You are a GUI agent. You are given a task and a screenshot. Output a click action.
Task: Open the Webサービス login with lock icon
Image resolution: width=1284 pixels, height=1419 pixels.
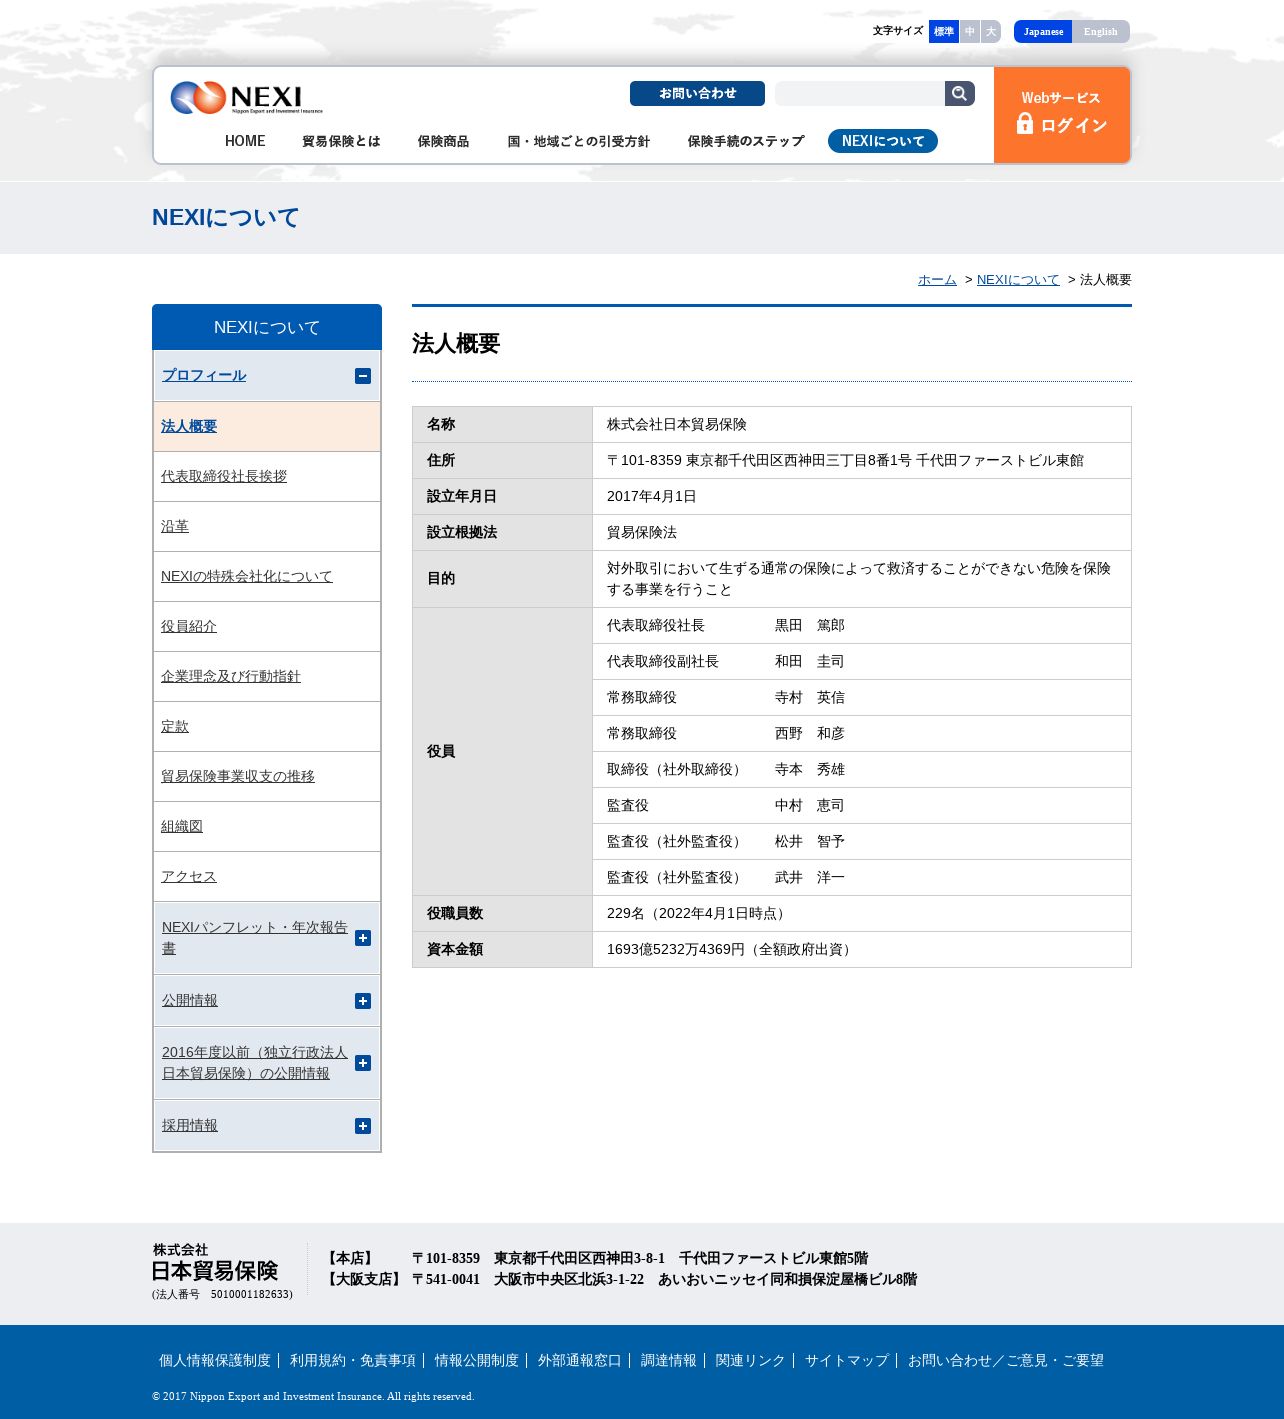click(x=1062, y=115)
